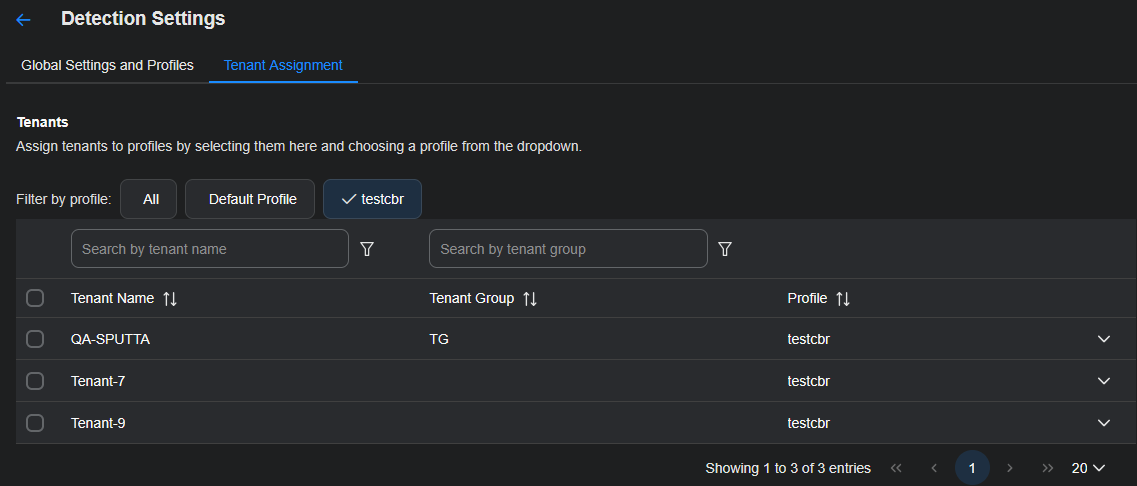
Task: Click the back arrow beside Detection Settings
Action: (x=23, y=20)
